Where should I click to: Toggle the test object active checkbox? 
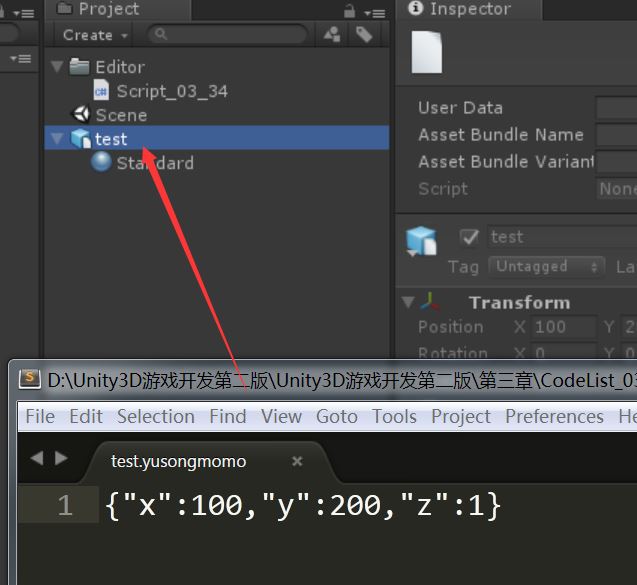pos(469,237)
